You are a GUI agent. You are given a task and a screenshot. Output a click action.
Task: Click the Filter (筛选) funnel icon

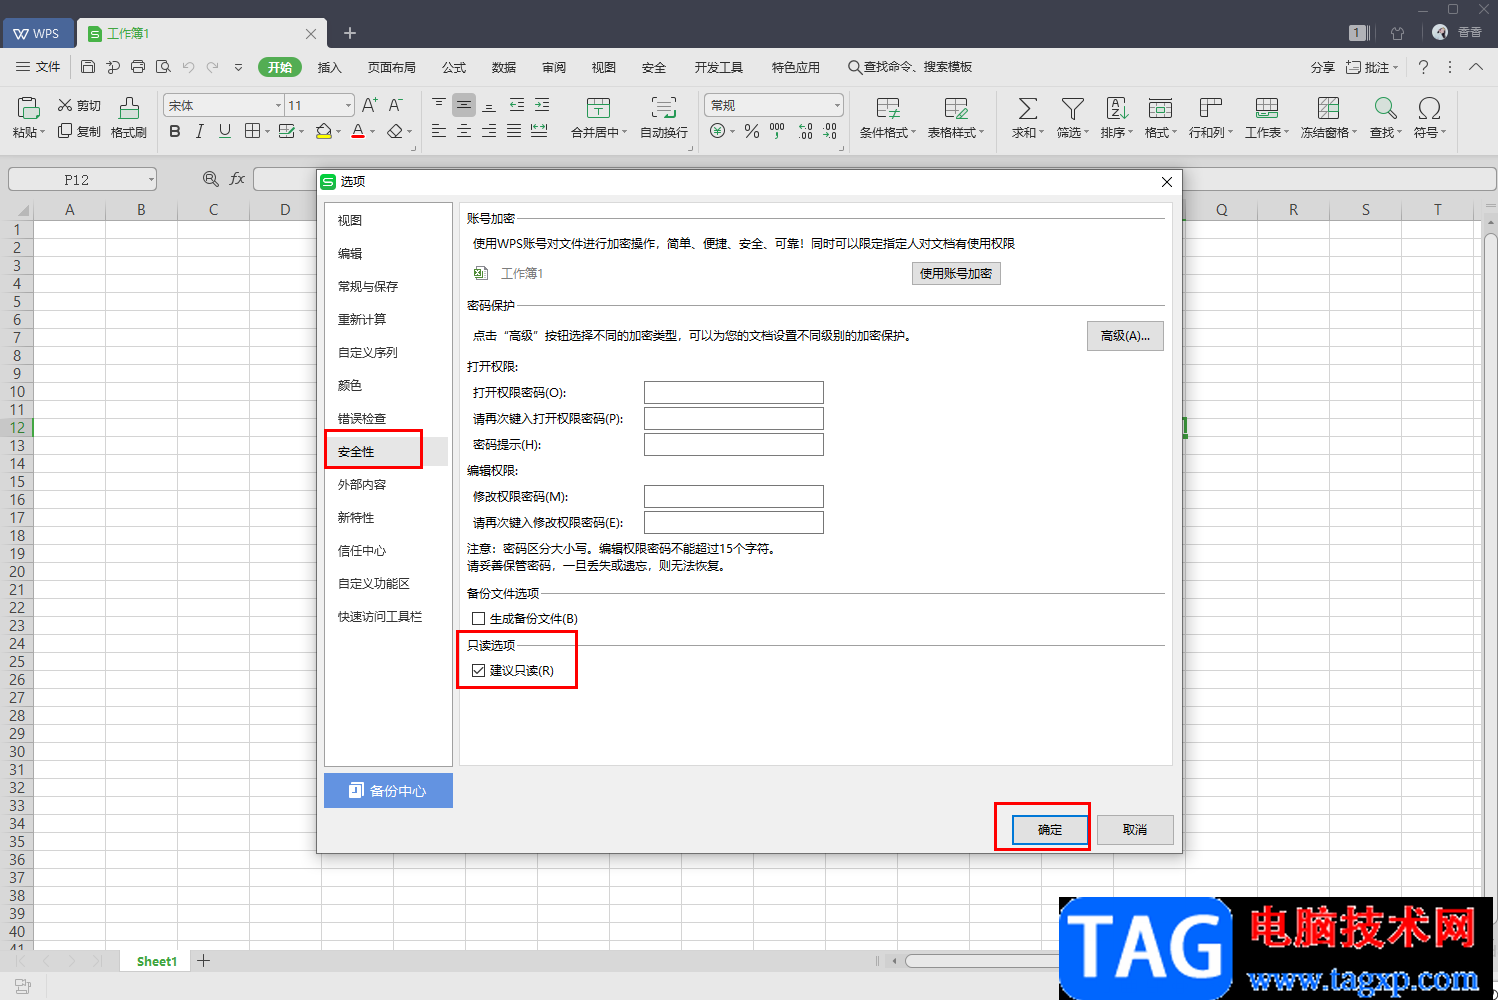(1073, 108)
